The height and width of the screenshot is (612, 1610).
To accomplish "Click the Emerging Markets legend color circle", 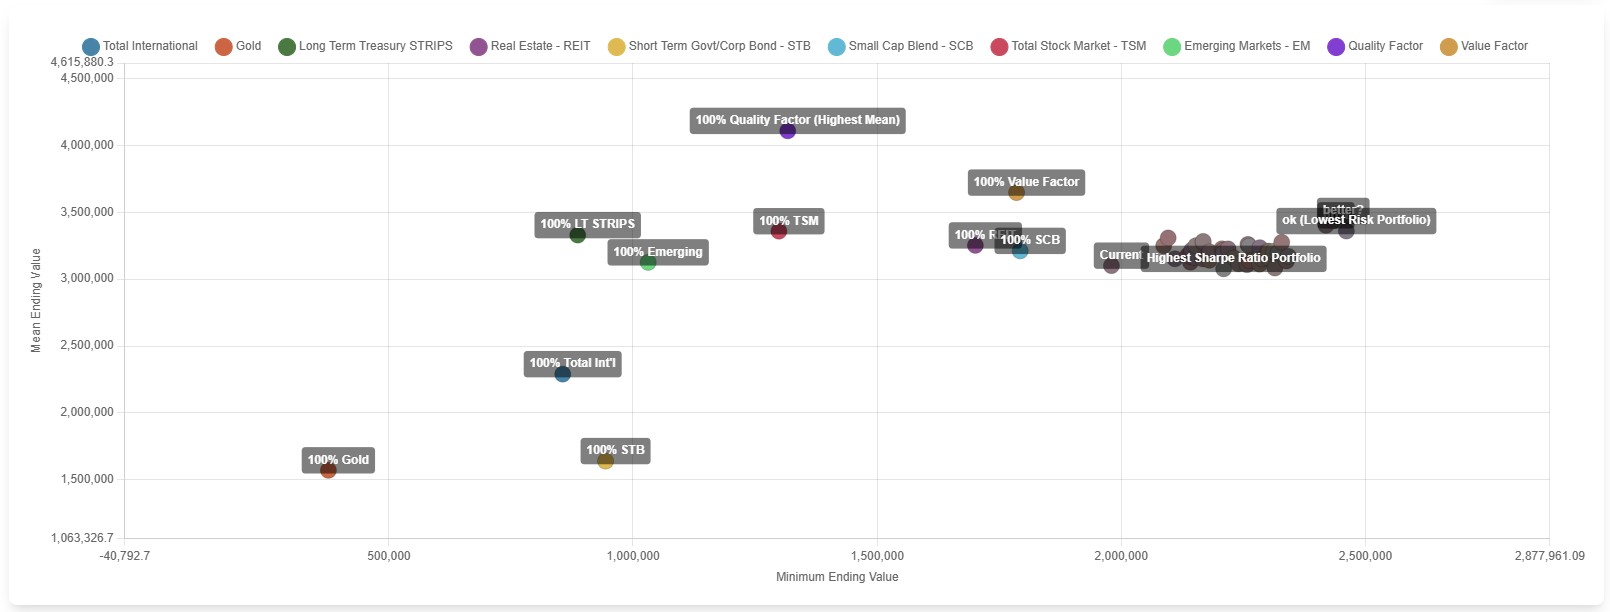I will coord(1172,47).
